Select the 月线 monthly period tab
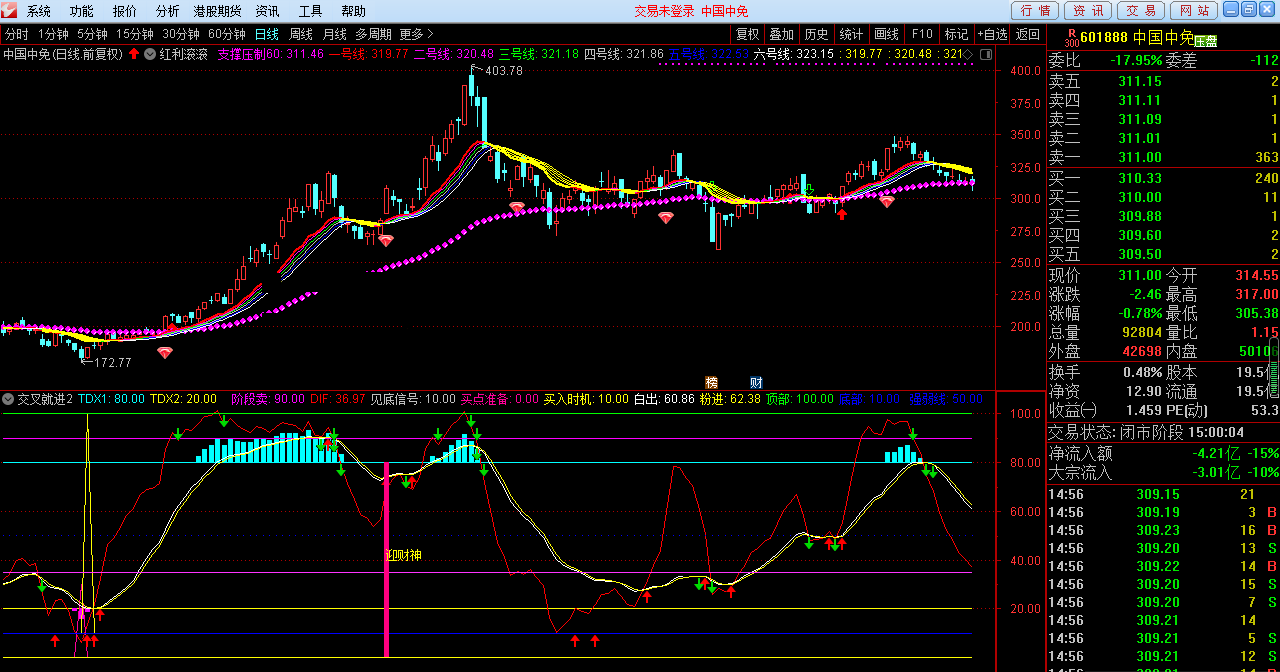The image size is (1280, 672). click(x=334, y=34)
